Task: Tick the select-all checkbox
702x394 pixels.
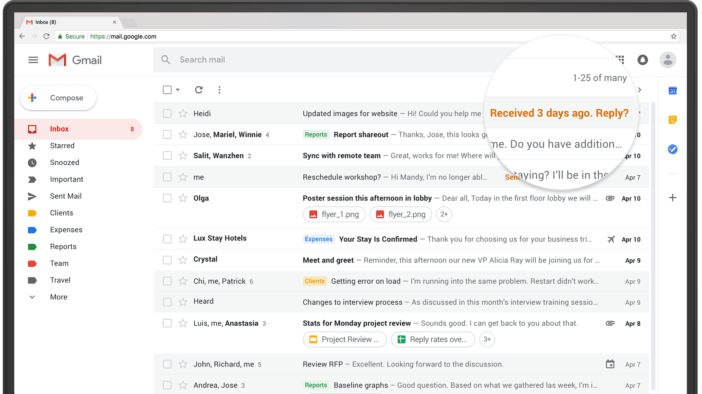Action: (167, 90)
